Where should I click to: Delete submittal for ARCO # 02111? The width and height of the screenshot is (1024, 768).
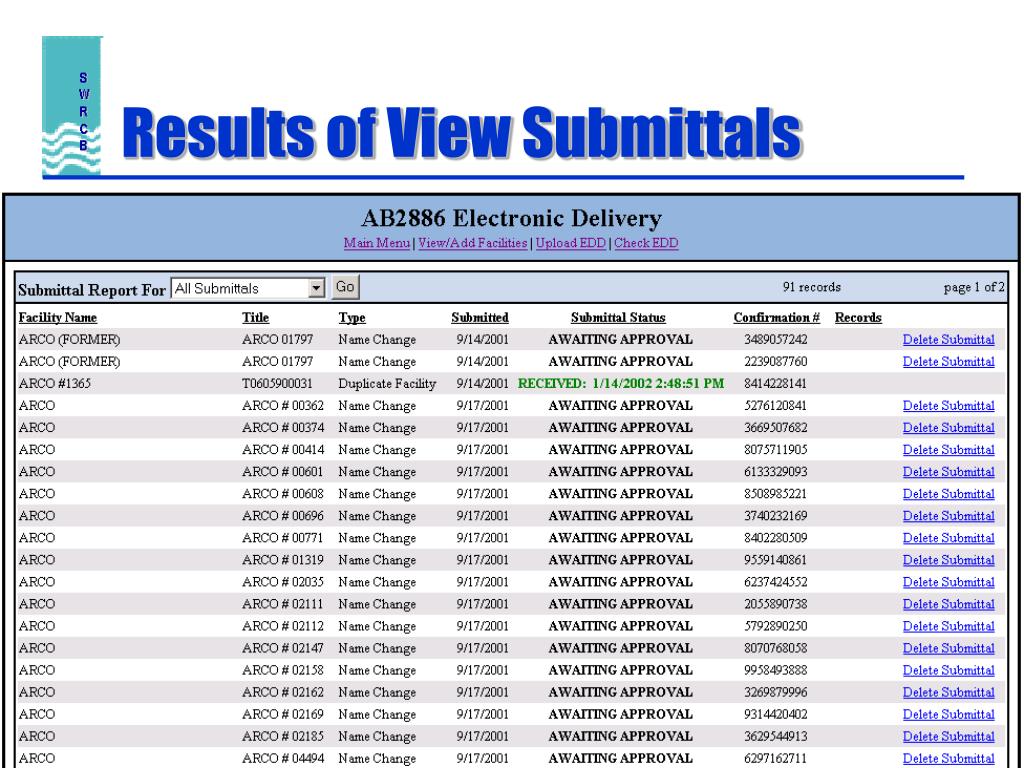coord(949,604)
